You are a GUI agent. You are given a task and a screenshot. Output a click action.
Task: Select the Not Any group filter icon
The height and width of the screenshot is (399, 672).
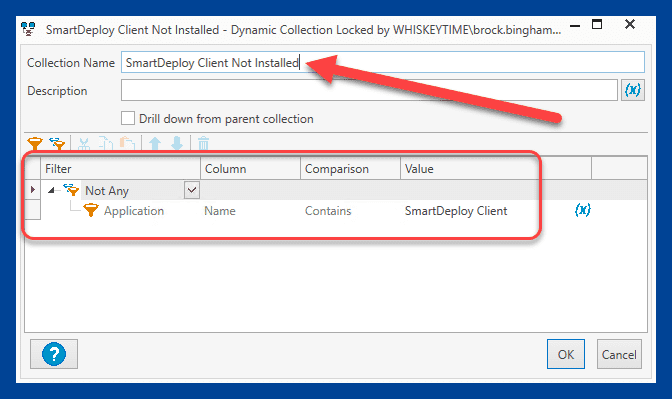click(71, 189)
